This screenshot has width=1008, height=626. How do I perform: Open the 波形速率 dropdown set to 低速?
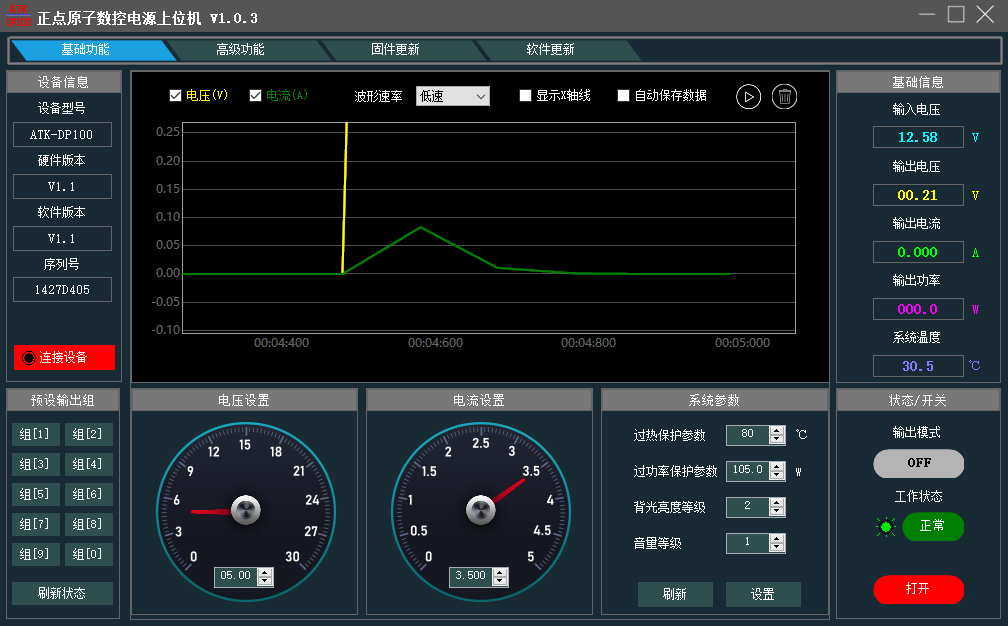tap(453, 96)
